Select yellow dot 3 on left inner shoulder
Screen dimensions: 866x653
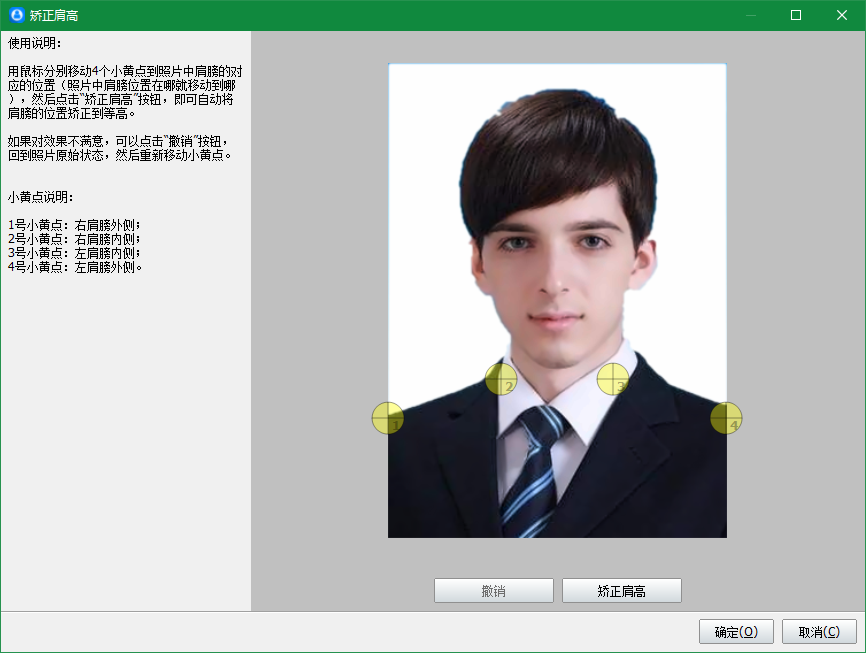click(613, 380)
